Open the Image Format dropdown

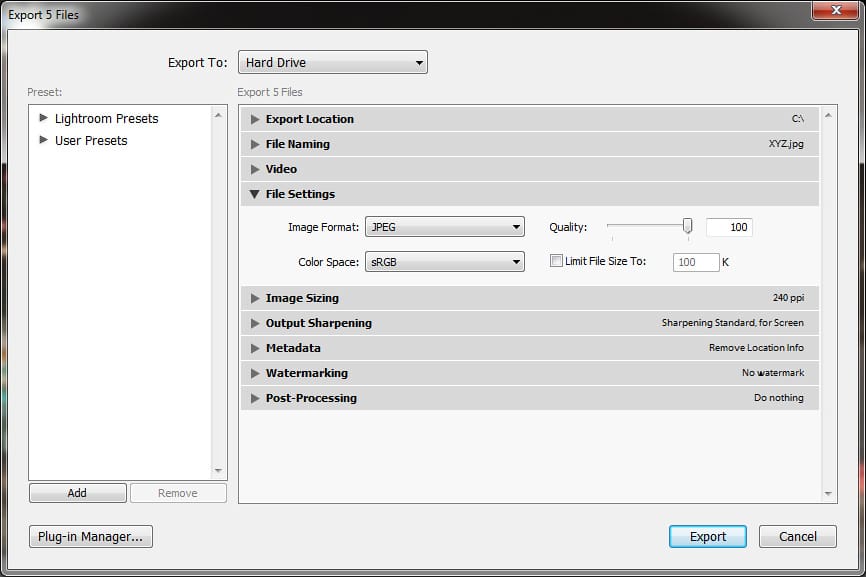[444, 227]
